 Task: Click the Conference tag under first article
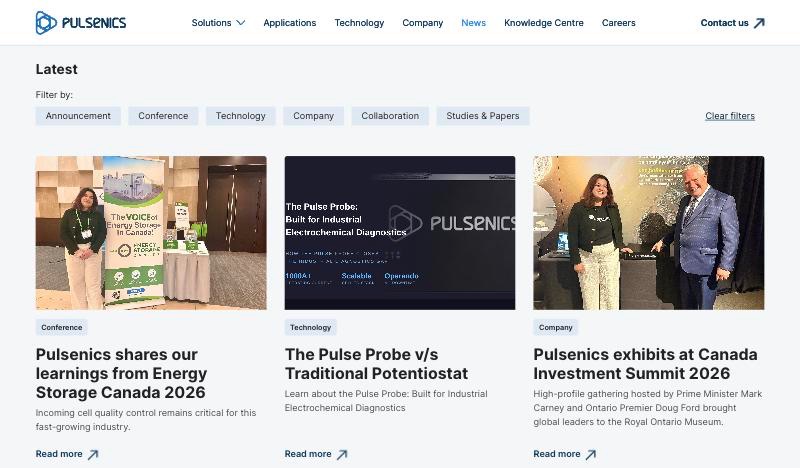pos(62,327)
